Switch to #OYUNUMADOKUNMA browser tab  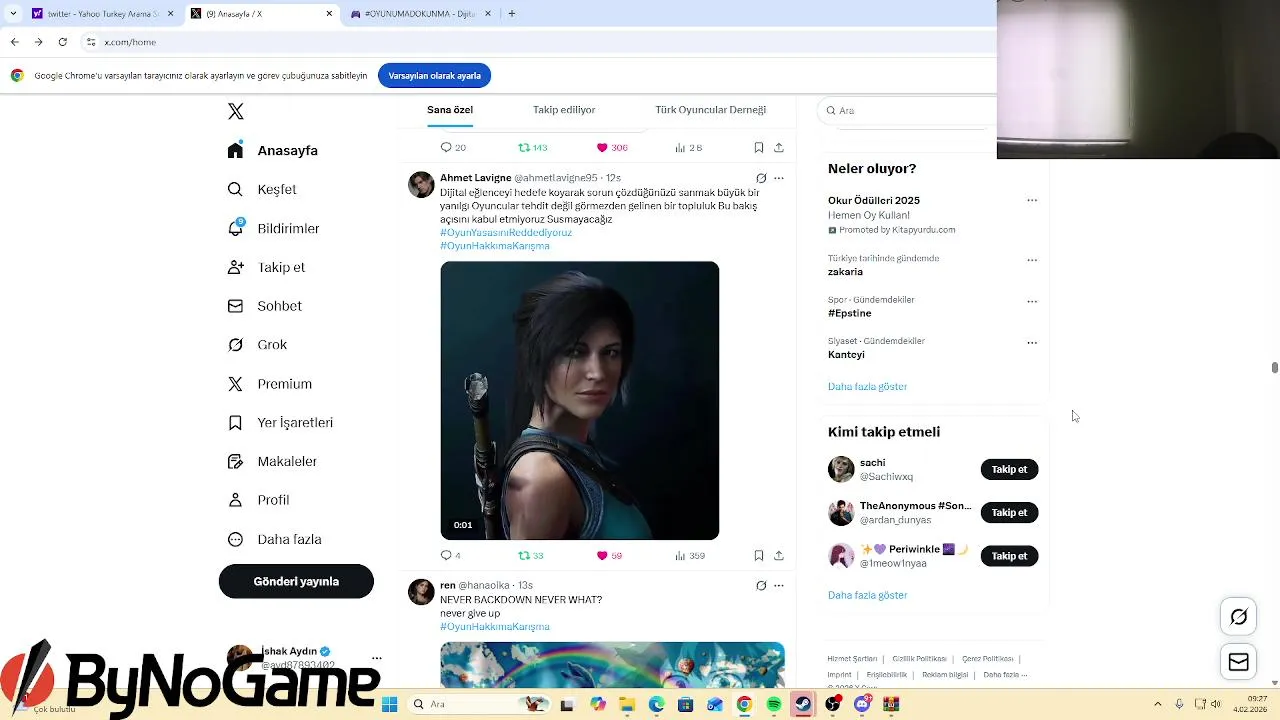tap(421, 14)
